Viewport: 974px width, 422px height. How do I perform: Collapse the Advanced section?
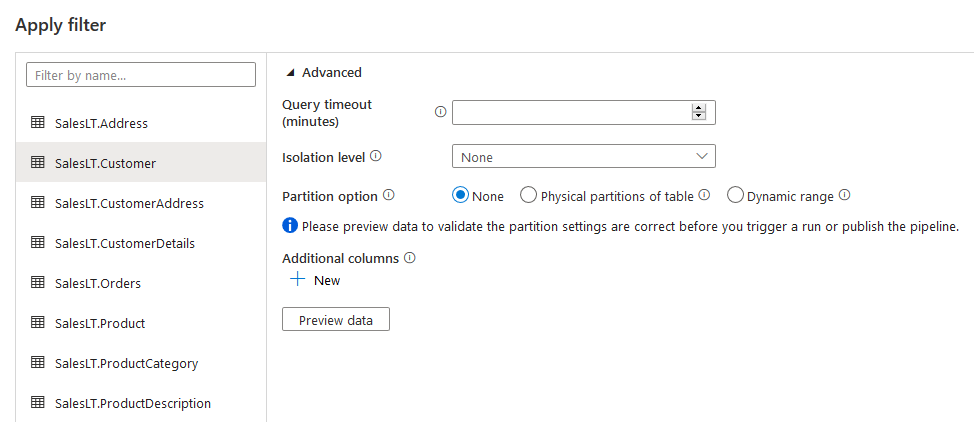tap(291, 73)
